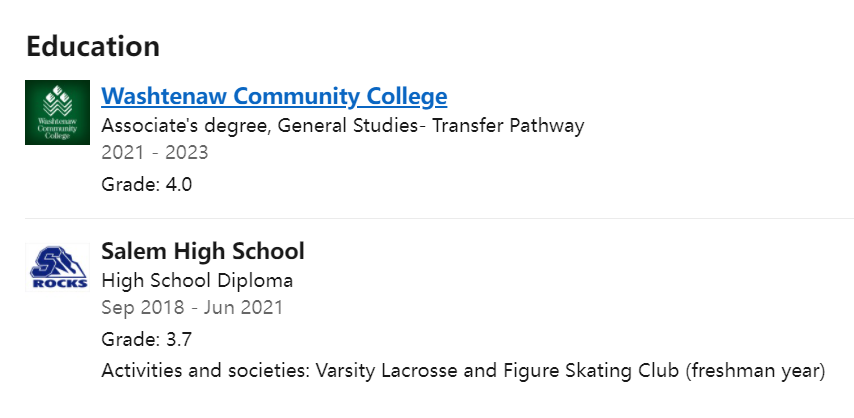Select the Salem High School title
Screen dimensions: 854x418
pyautogui.click(x=202, y=251)
